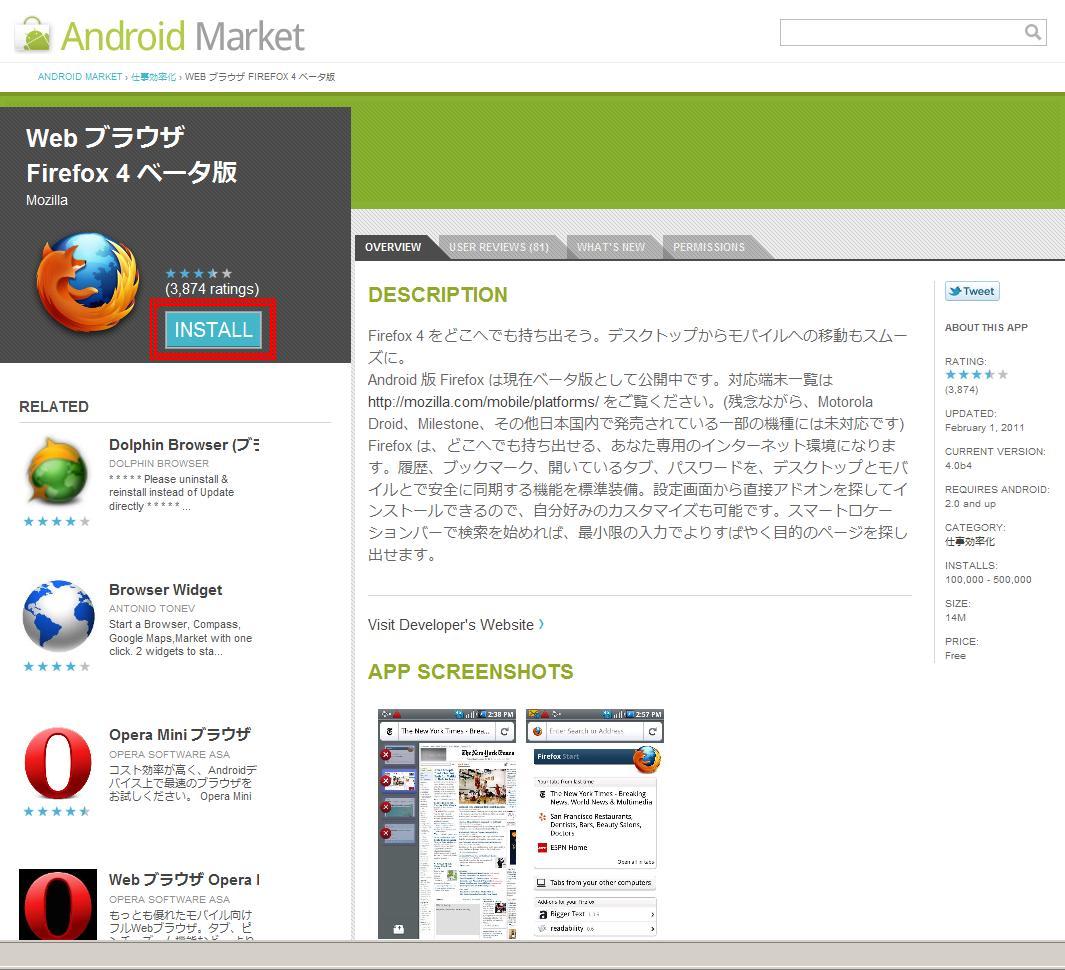The image size is (1065, 970).
Task: Click the 100,000 - 500,000 installs value
Action: coord(988,579)
